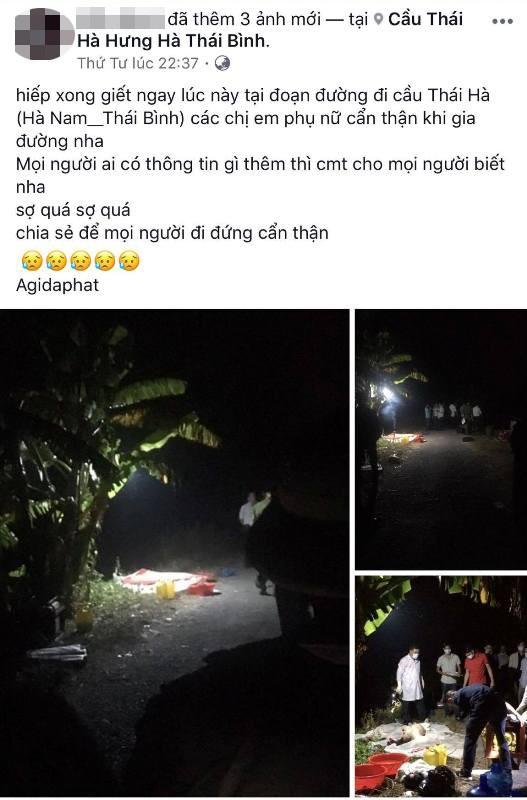Open the Cầu Thái Hà location link
Viewport: 527px width, 800px height.
pyautogui.click(x=270, y=30)
